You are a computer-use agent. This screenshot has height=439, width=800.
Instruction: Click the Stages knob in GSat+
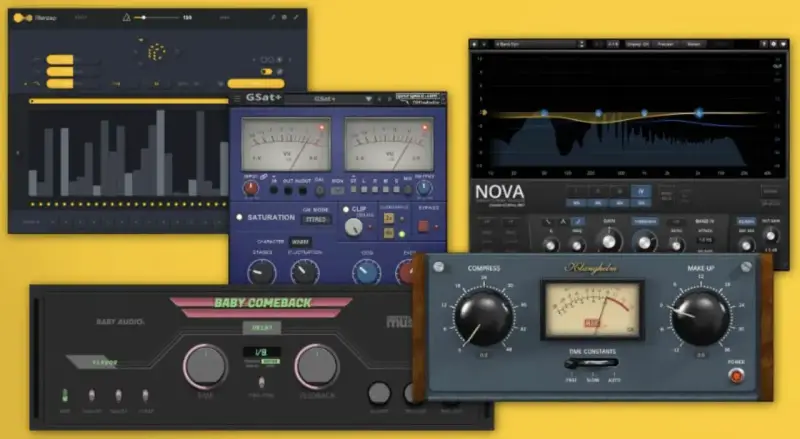(x=262, y=272)
